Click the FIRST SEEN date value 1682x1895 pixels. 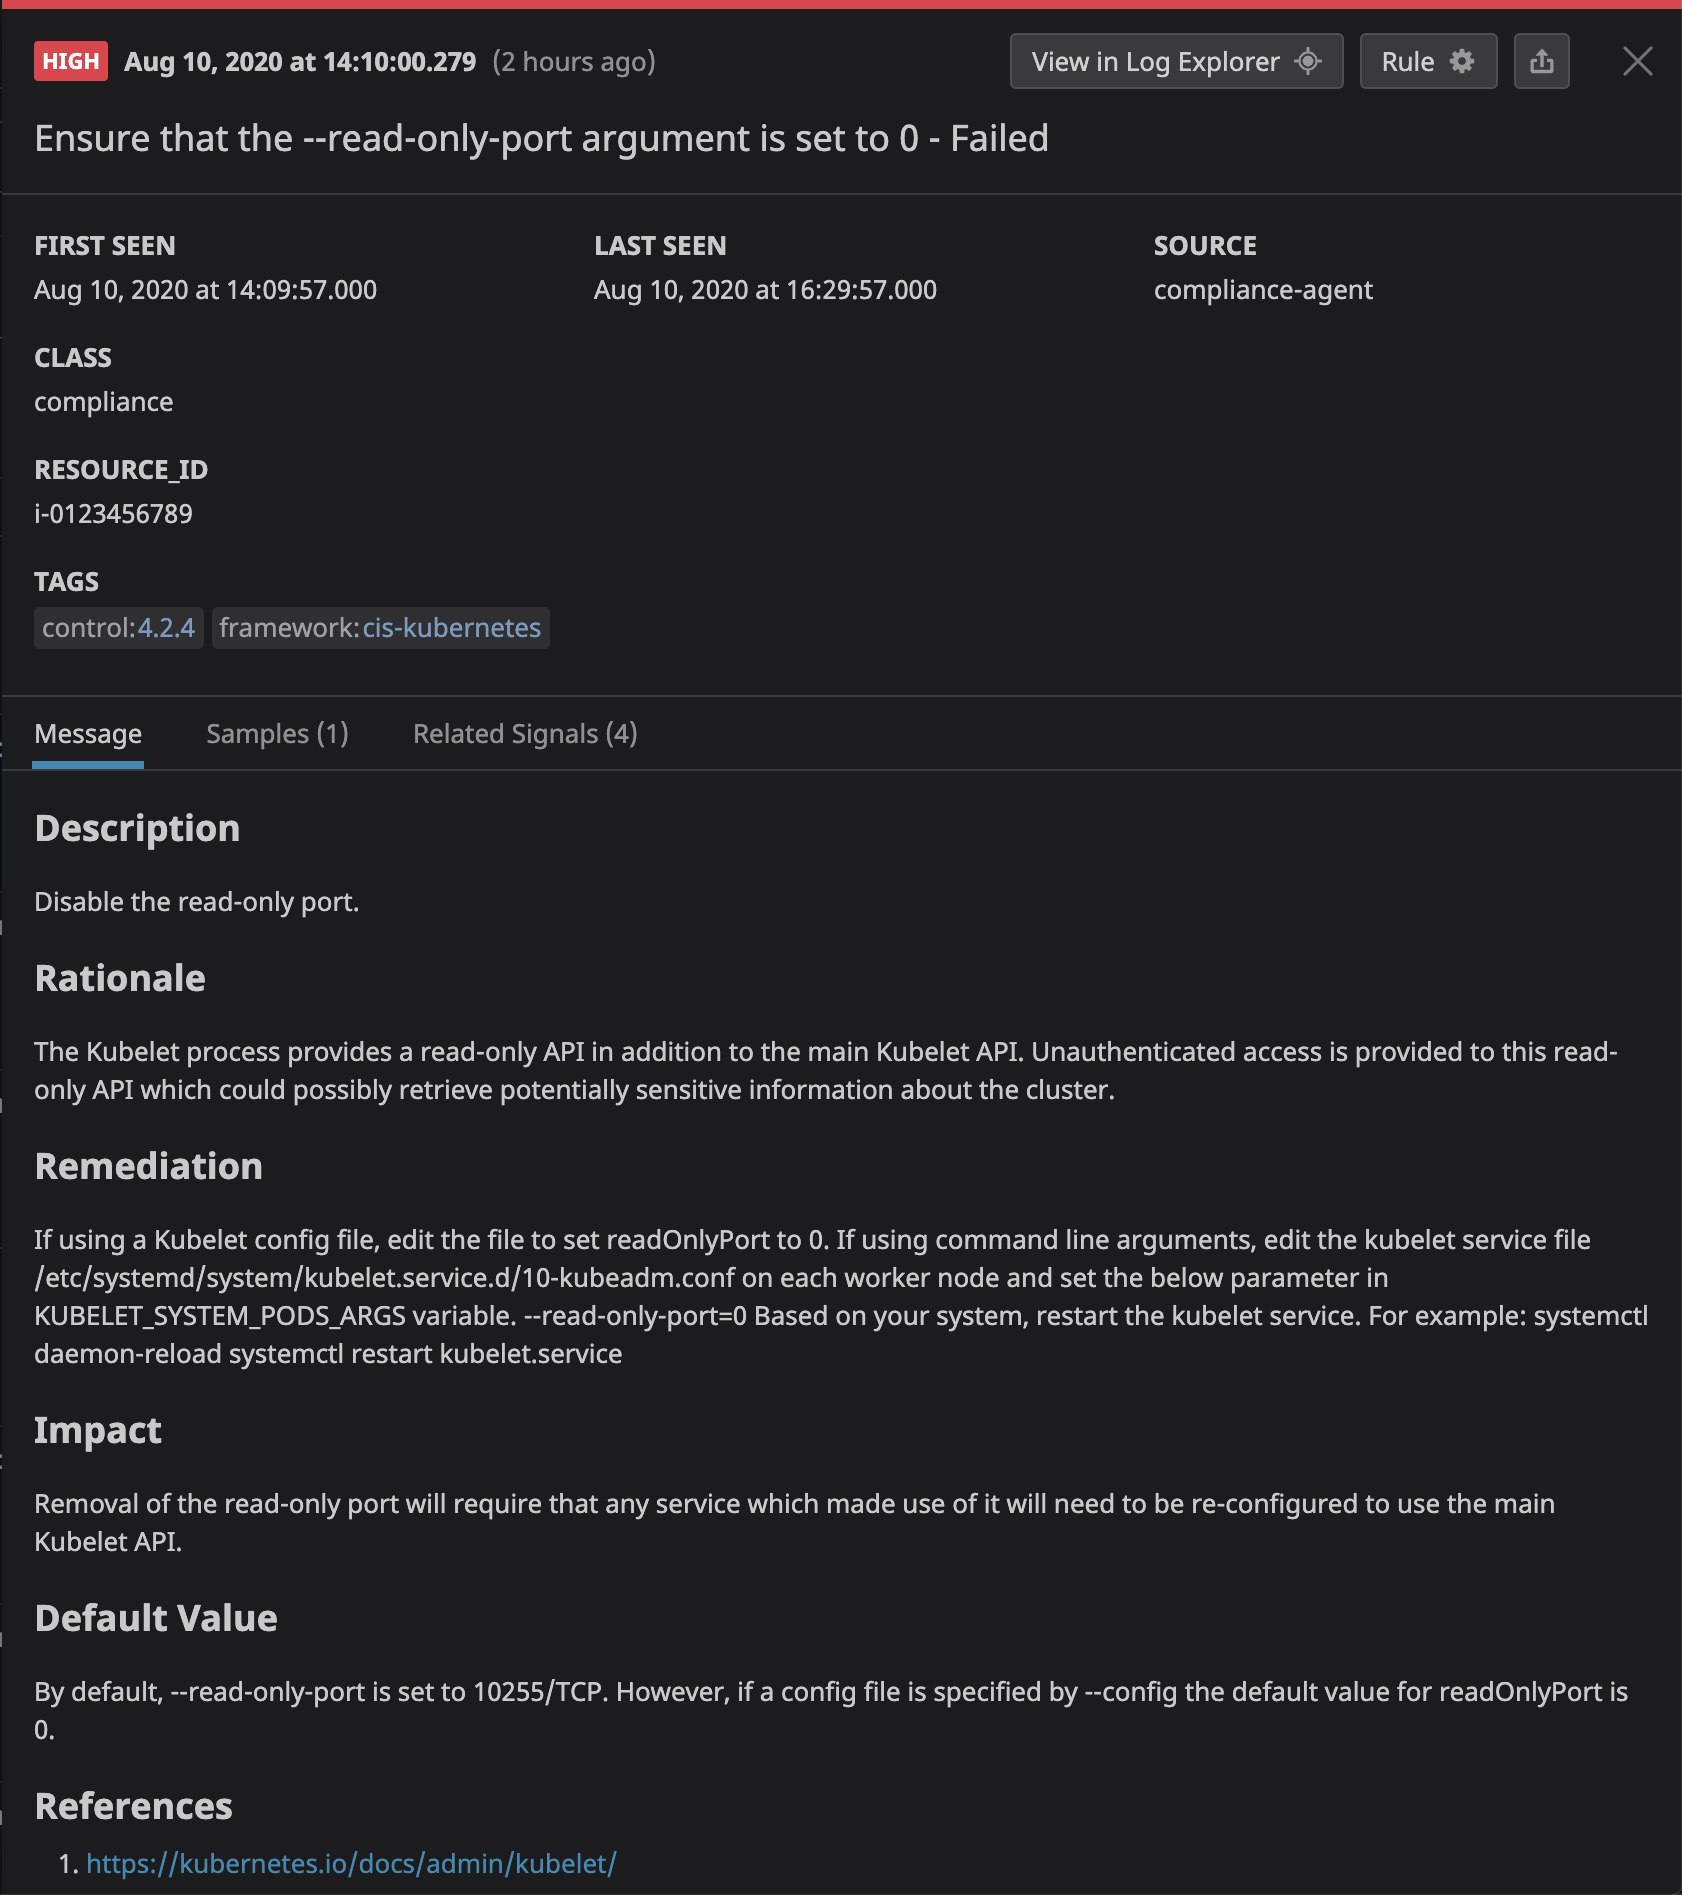click(205, 289)
